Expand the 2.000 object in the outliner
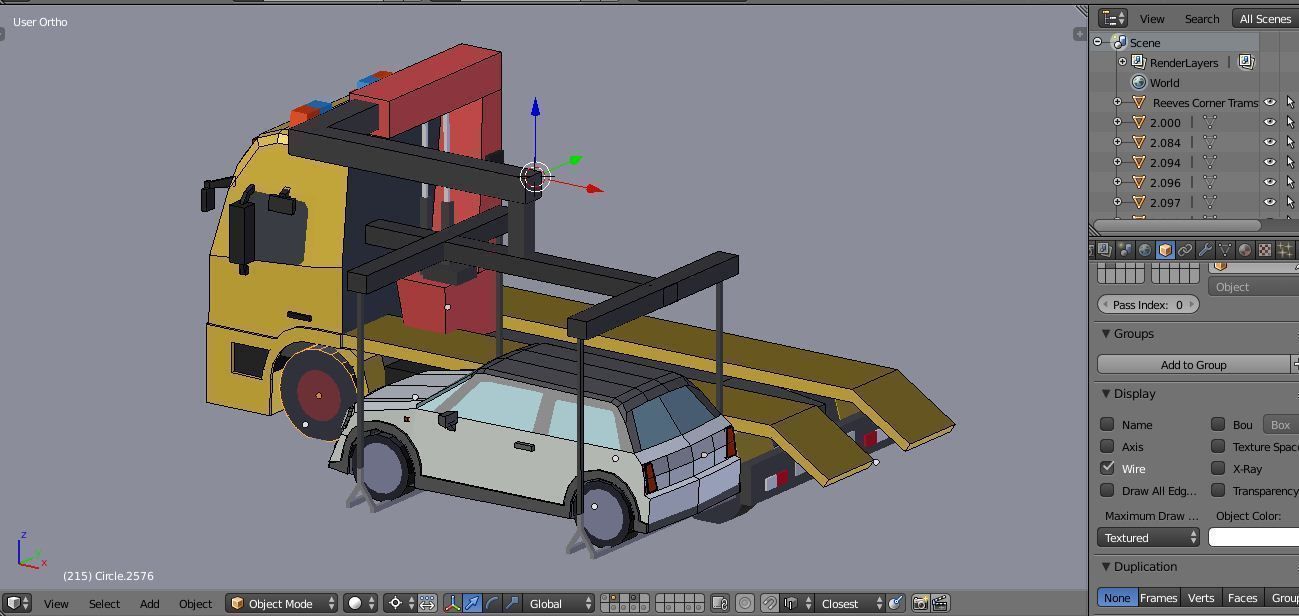Viewport: 1299px width, 616px height. point(1117,122)
